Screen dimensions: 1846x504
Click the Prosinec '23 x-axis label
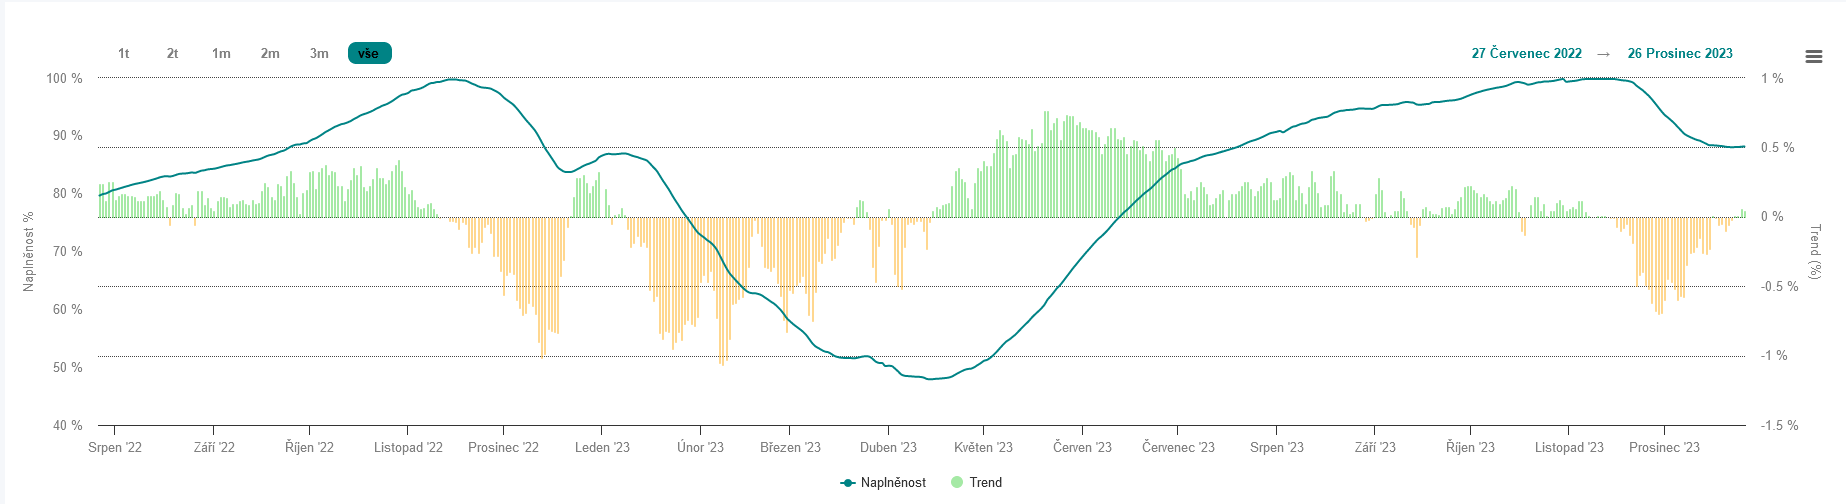pyautogui.click(x=1664, y=448)
